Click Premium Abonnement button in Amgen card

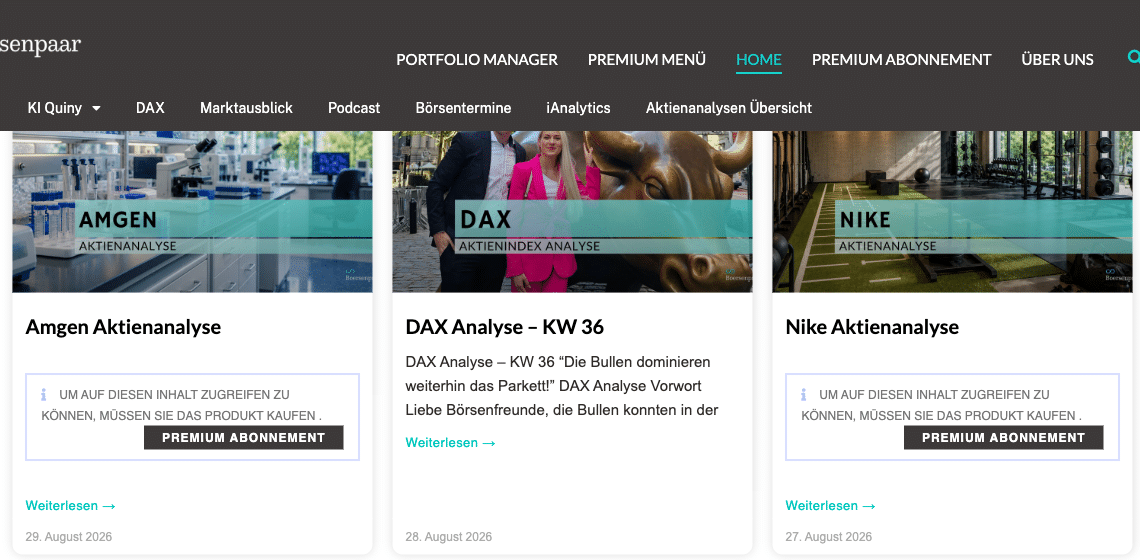(244, 438)
